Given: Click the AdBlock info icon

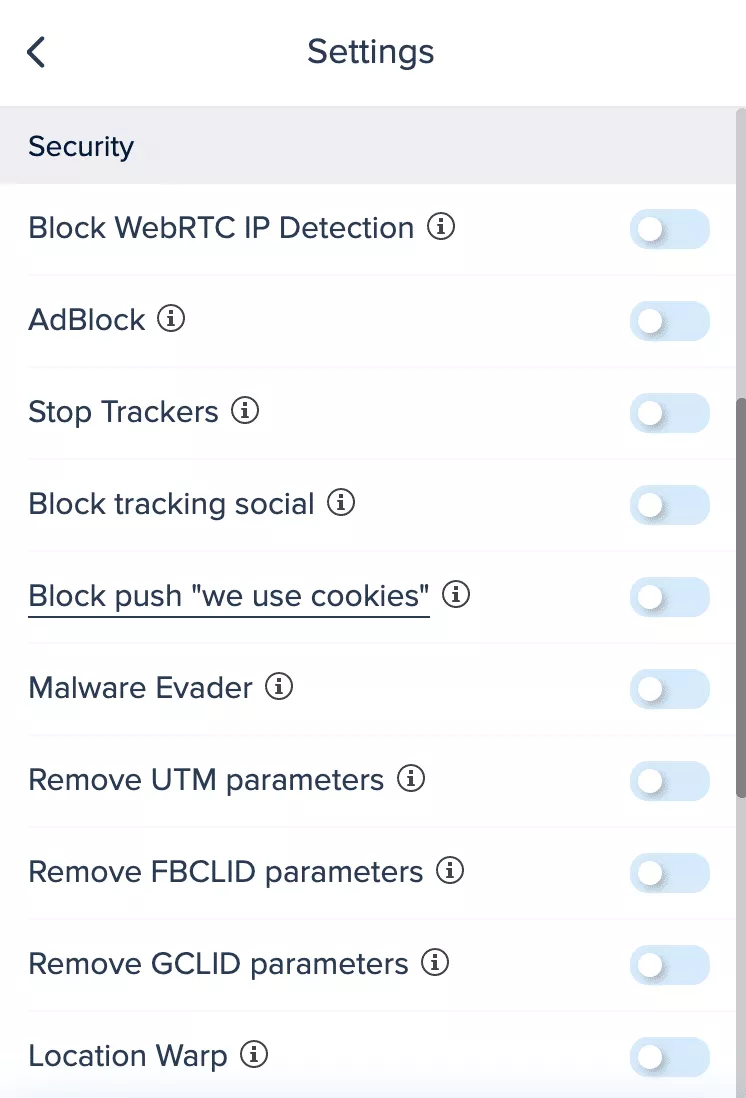Looking at the screenshot, I should coord(172,320).
